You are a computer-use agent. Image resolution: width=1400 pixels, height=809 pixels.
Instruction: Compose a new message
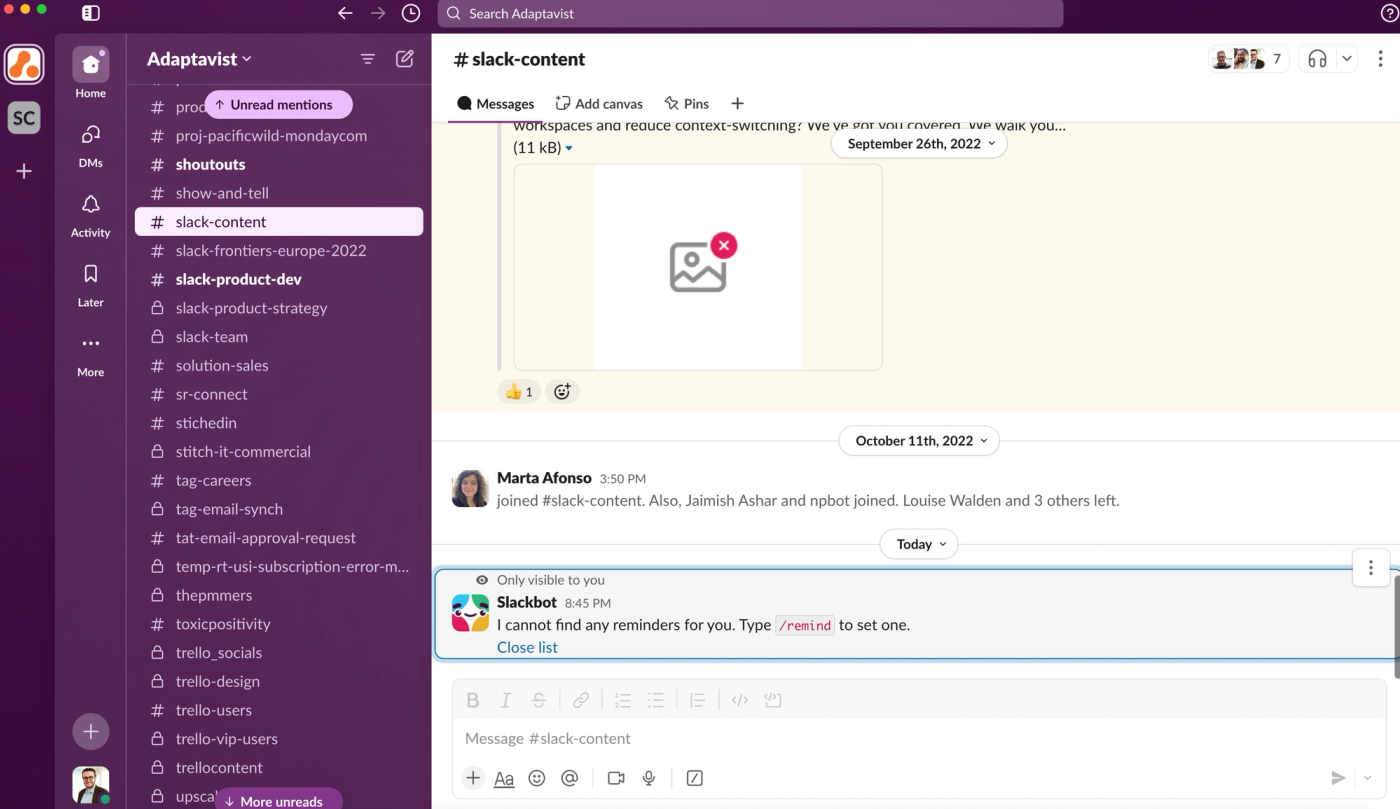click(x=405, y=59)
